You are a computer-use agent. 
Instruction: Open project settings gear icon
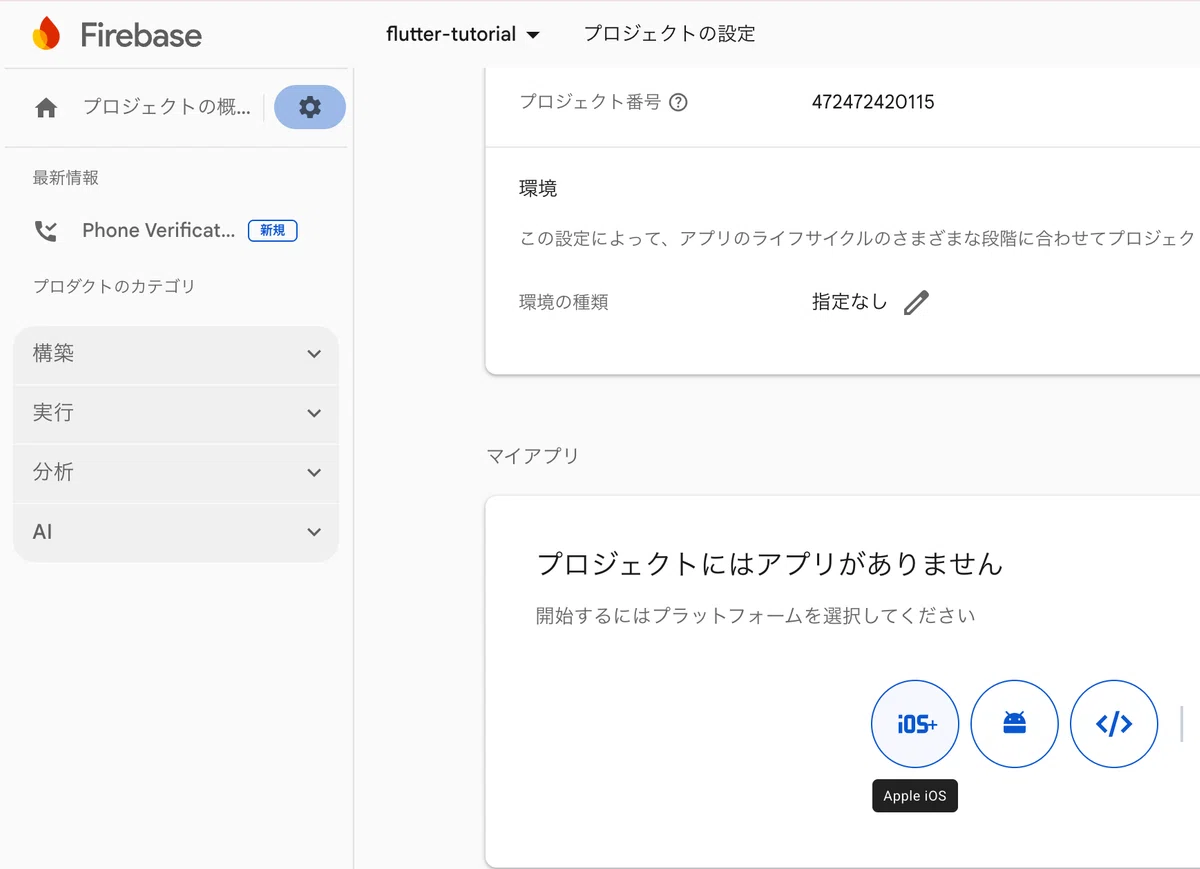click(x=310, y=107)
